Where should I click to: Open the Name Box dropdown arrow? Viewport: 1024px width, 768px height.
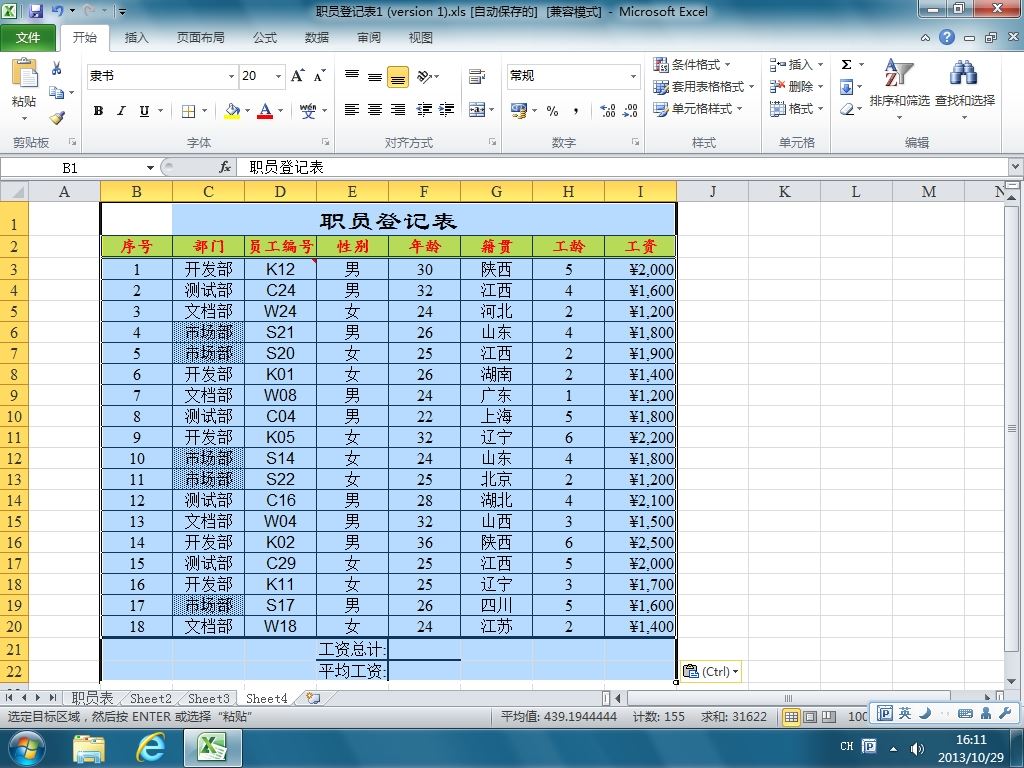click(x=150, y=168)
